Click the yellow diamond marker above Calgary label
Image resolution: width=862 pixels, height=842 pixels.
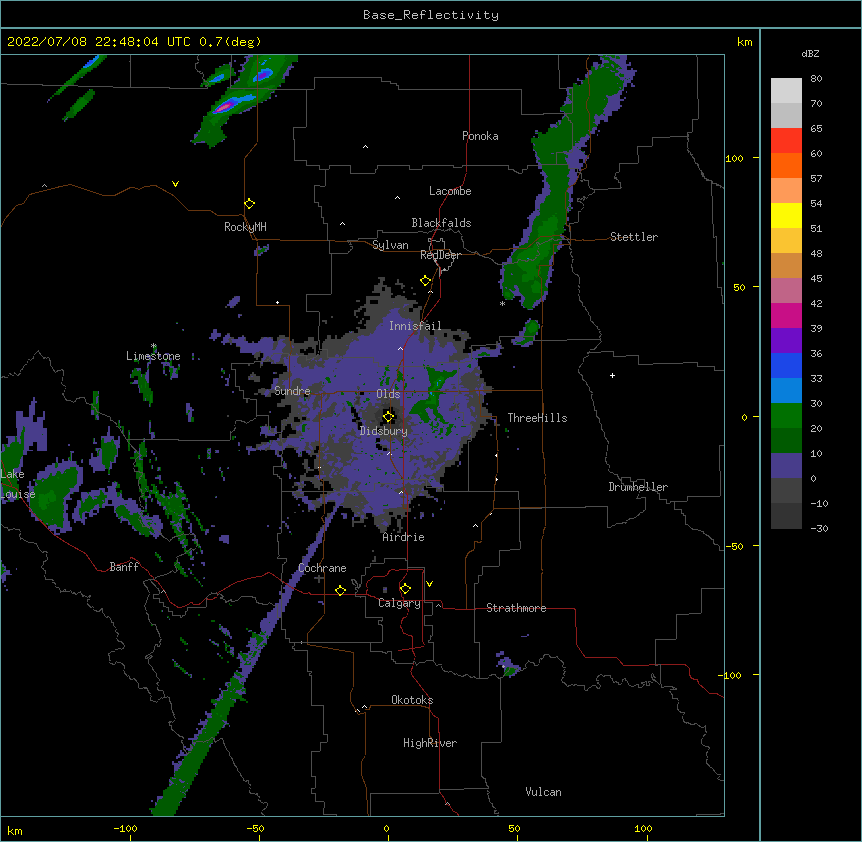(x=405, y=589)
